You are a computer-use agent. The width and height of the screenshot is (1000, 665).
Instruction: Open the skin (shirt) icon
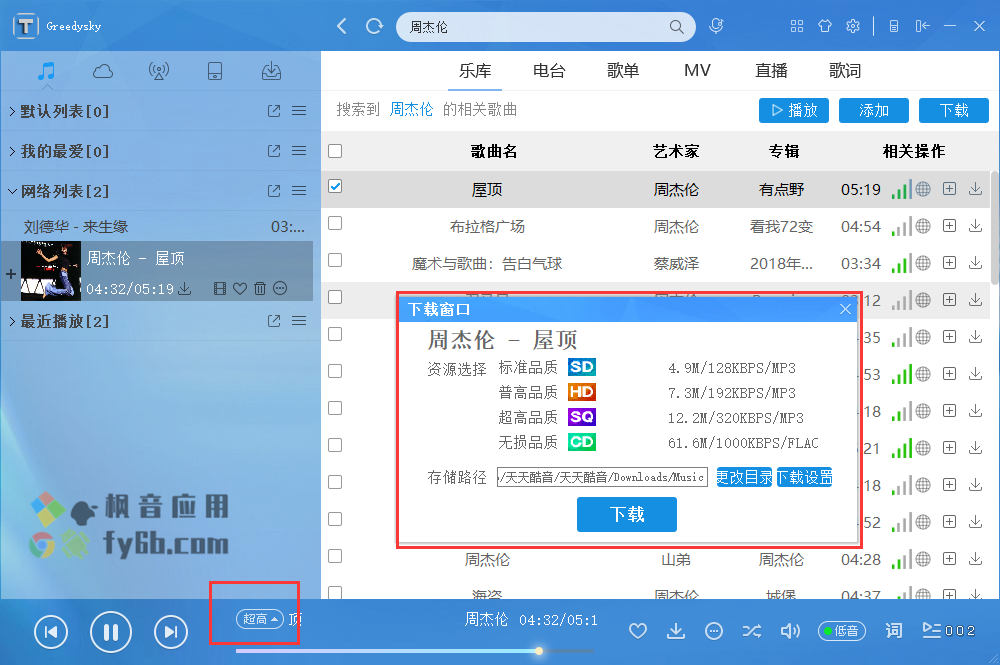(x=825, y=26)
